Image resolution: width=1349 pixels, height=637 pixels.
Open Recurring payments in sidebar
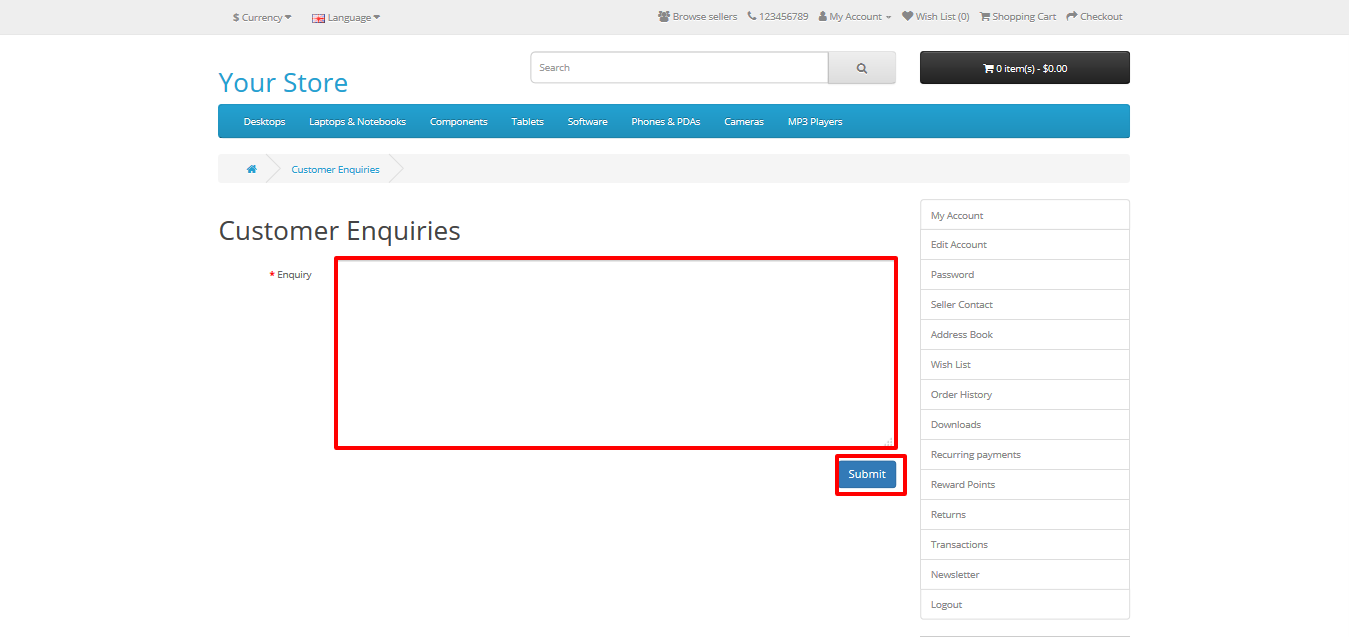pos(1025,455)
